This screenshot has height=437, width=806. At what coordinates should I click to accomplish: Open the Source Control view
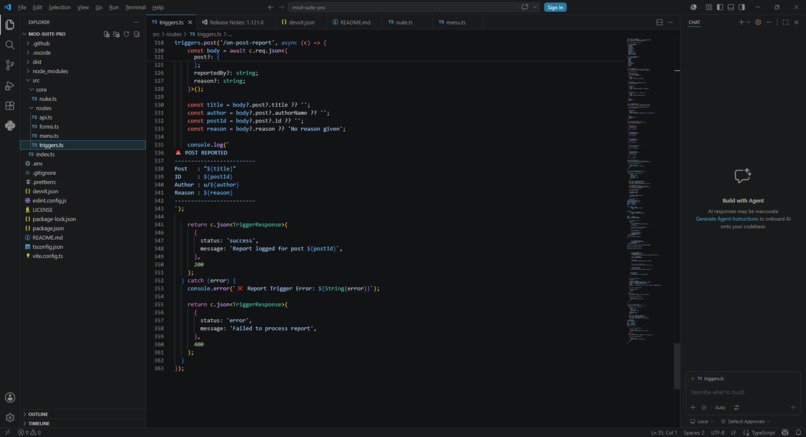tap(10, 65)
